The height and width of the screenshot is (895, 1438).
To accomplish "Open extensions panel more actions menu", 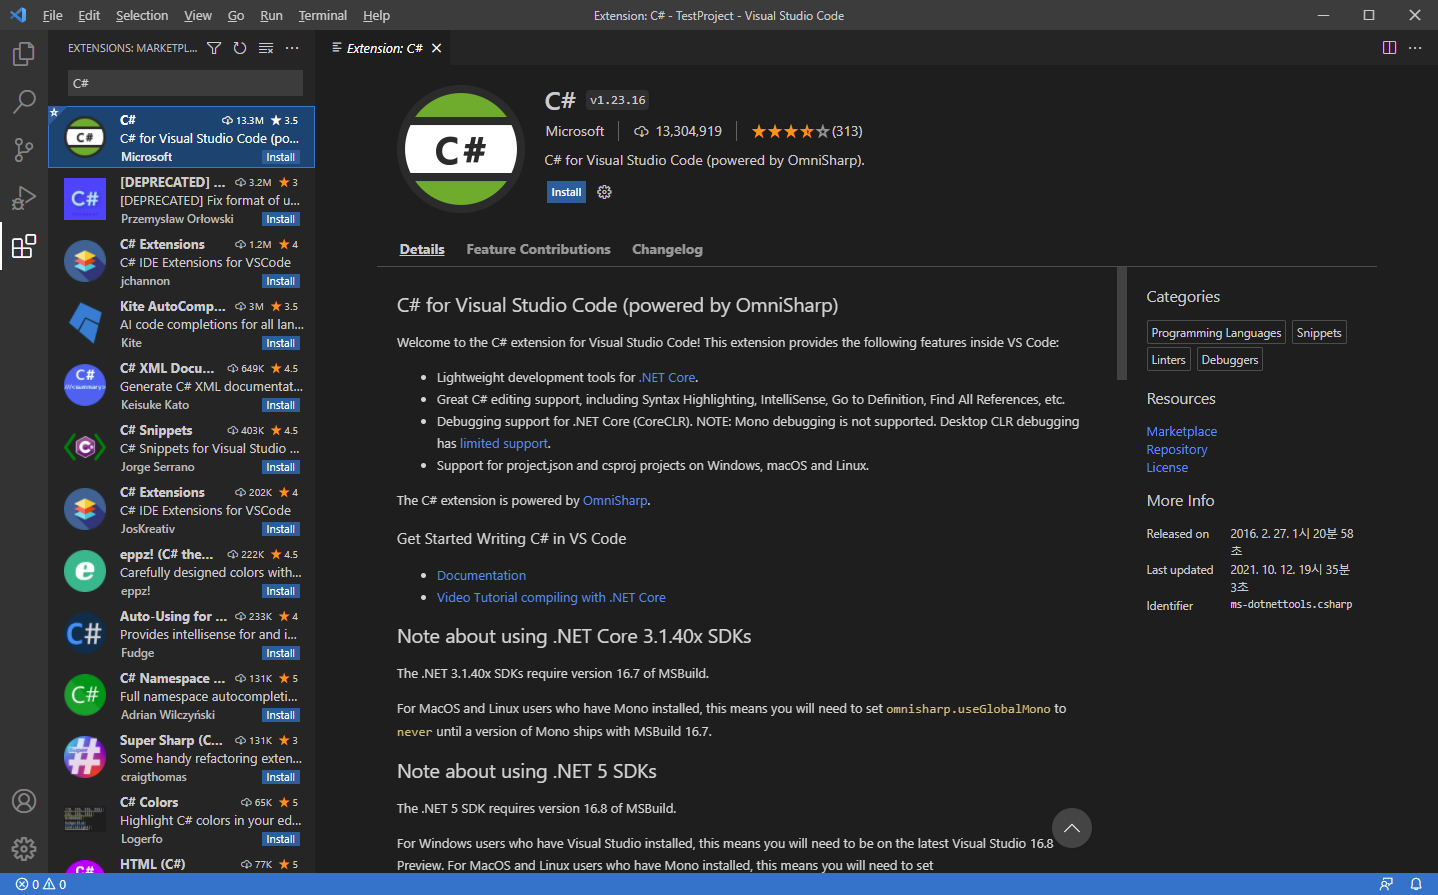I will coord(292,48).
